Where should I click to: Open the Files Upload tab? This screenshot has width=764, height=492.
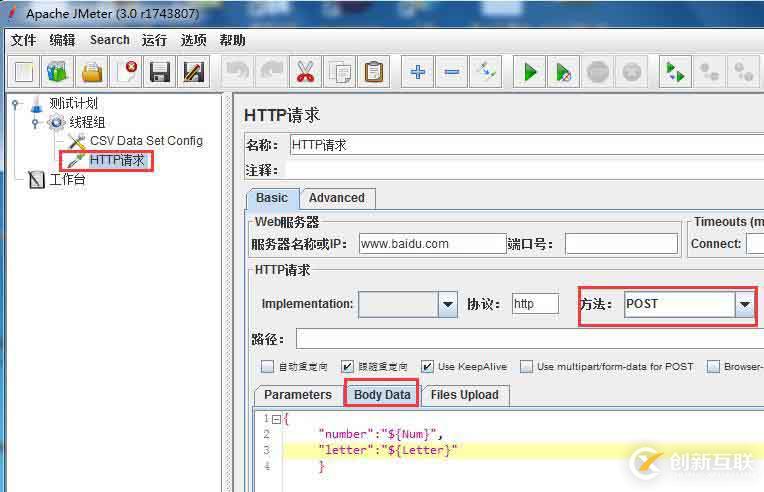click(465, 395)
